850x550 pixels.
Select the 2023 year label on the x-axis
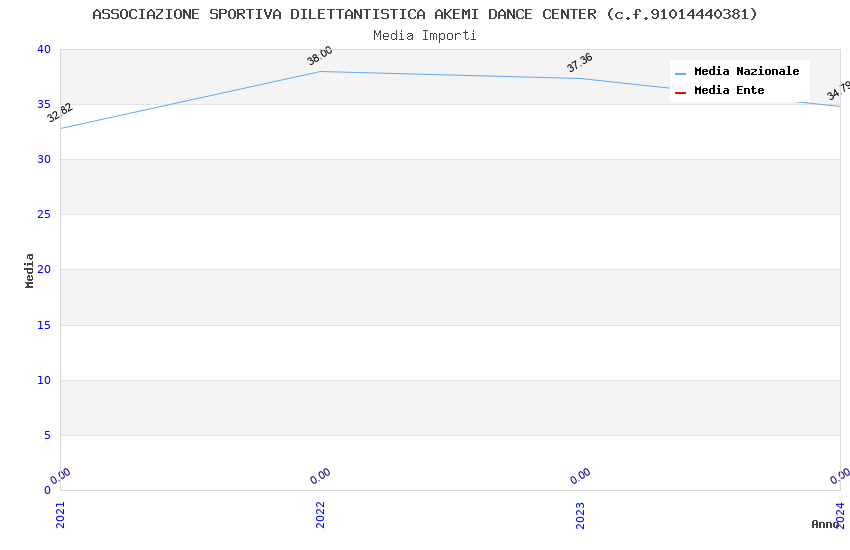coord(580,514)
